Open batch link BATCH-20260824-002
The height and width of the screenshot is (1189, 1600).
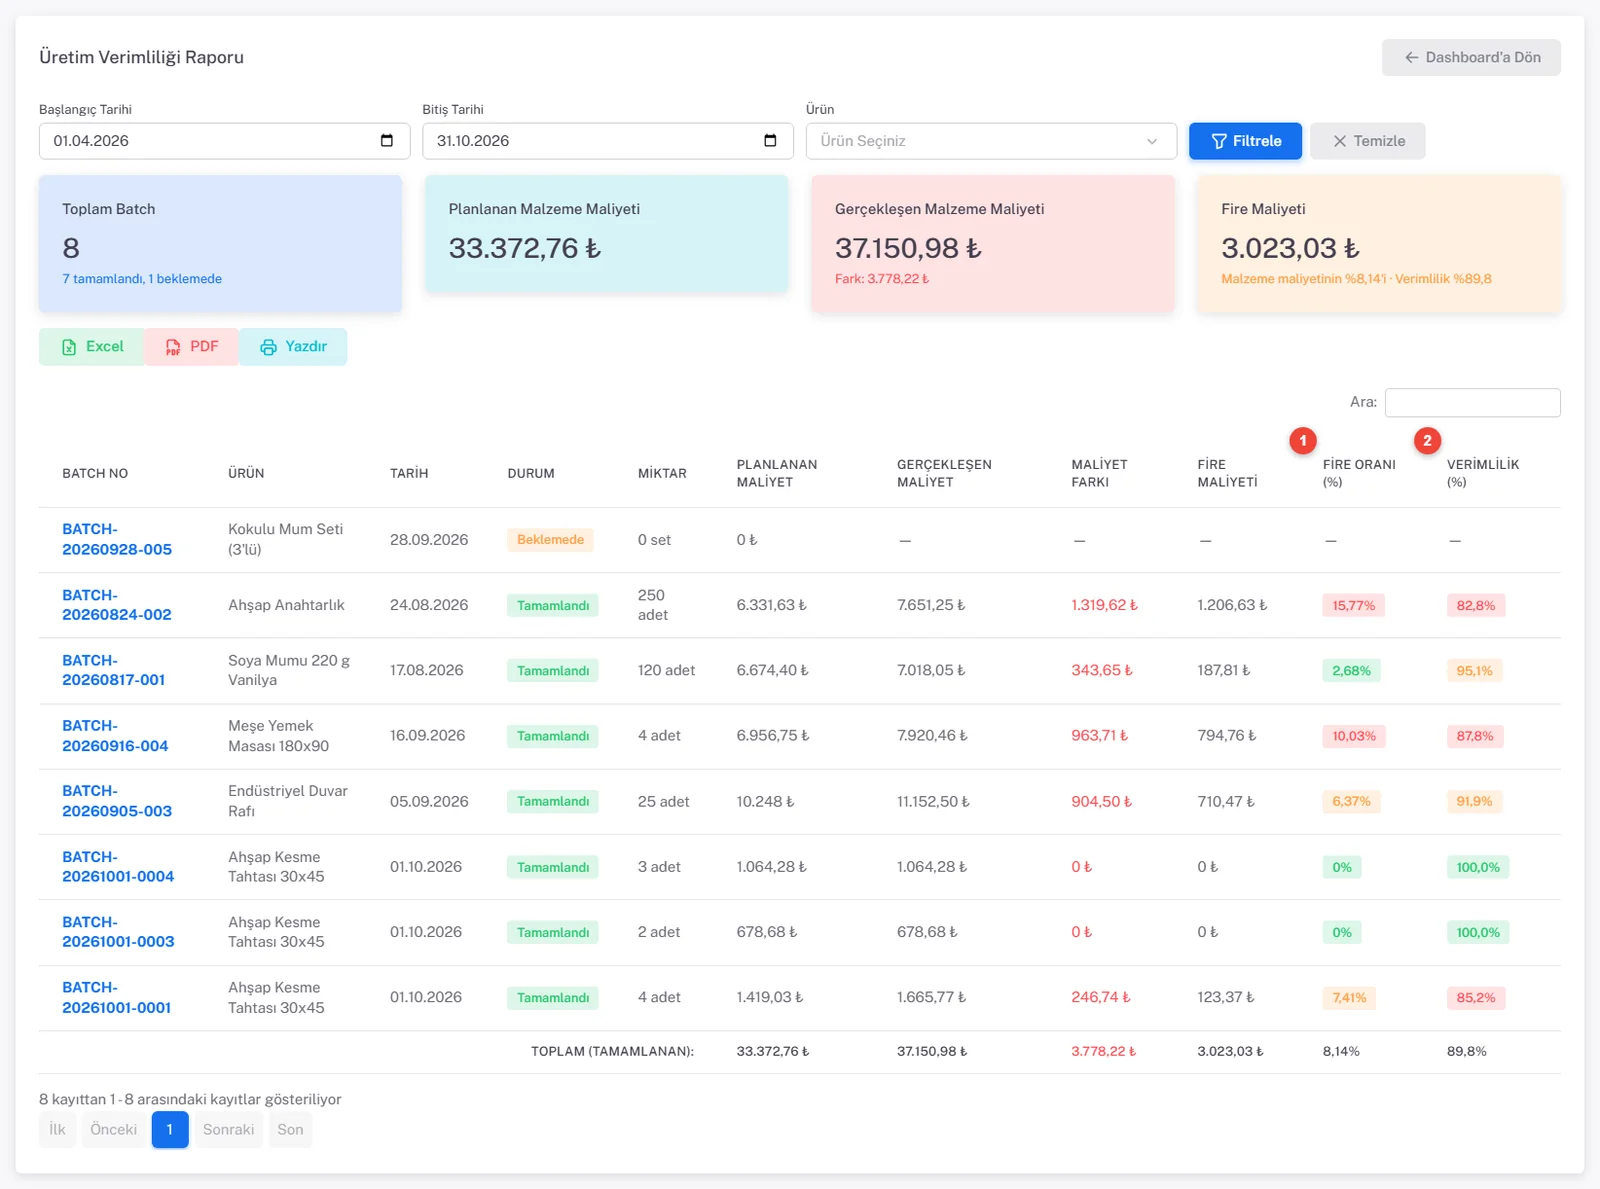click(x=117, y=605)
